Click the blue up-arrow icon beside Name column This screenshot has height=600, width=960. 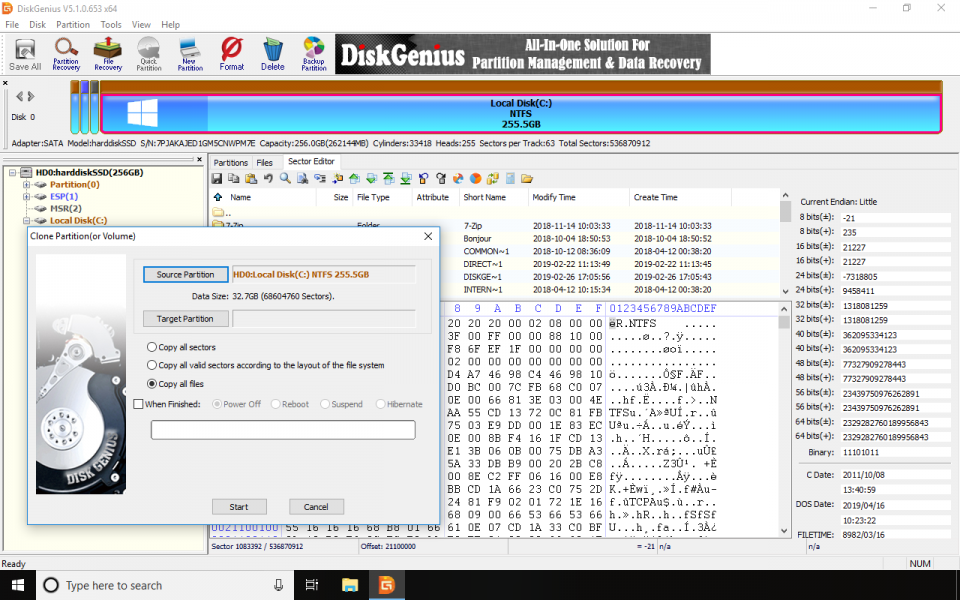coord(217,197)
